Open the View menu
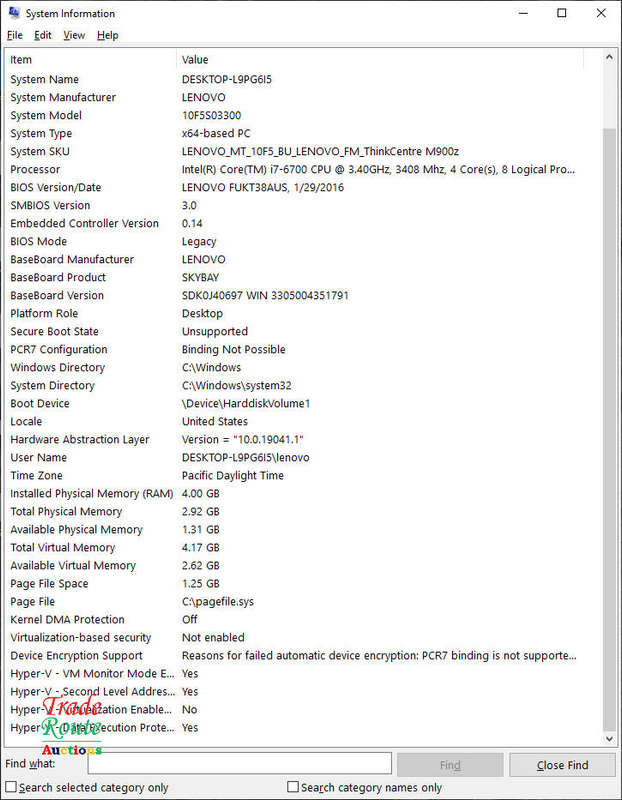 [x=74, y=35]
